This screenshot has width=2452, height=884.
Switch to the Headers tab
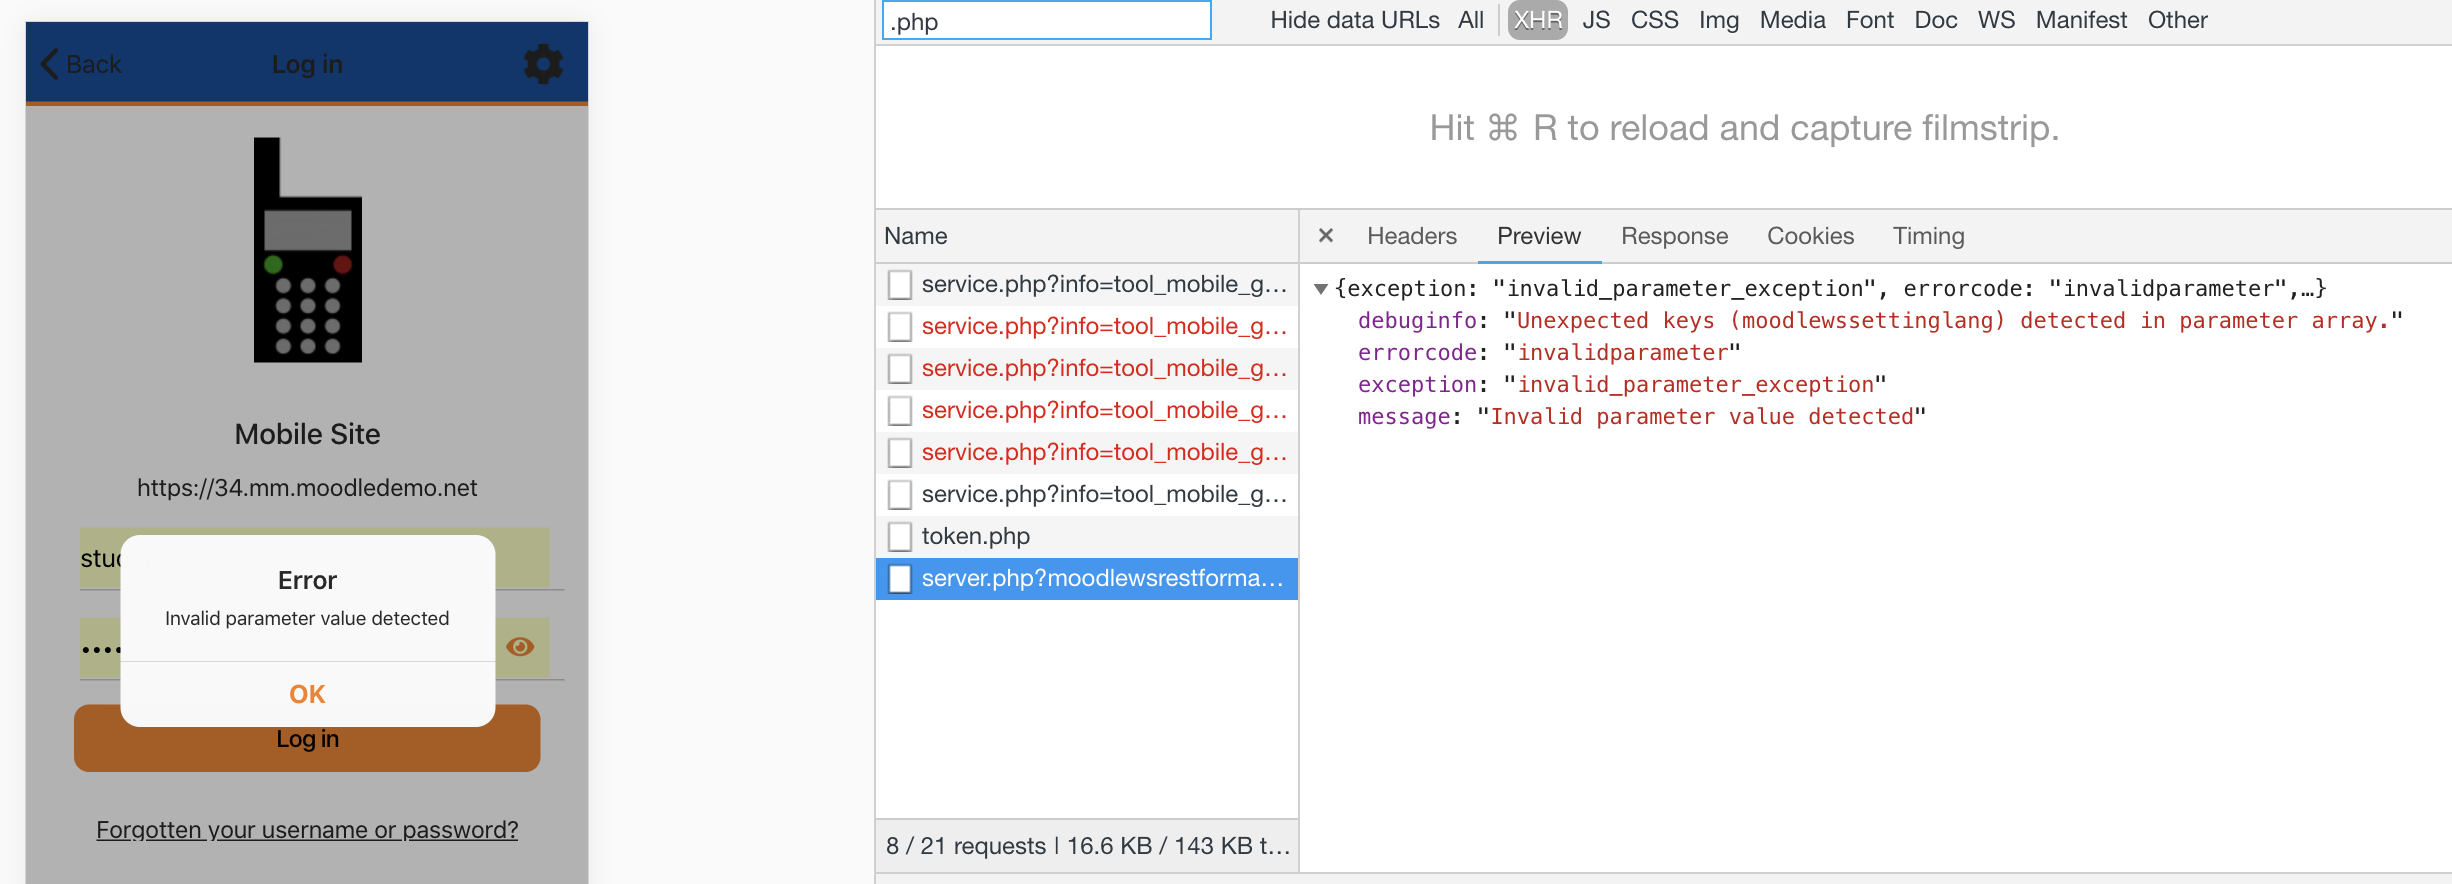click(1412, 236)
